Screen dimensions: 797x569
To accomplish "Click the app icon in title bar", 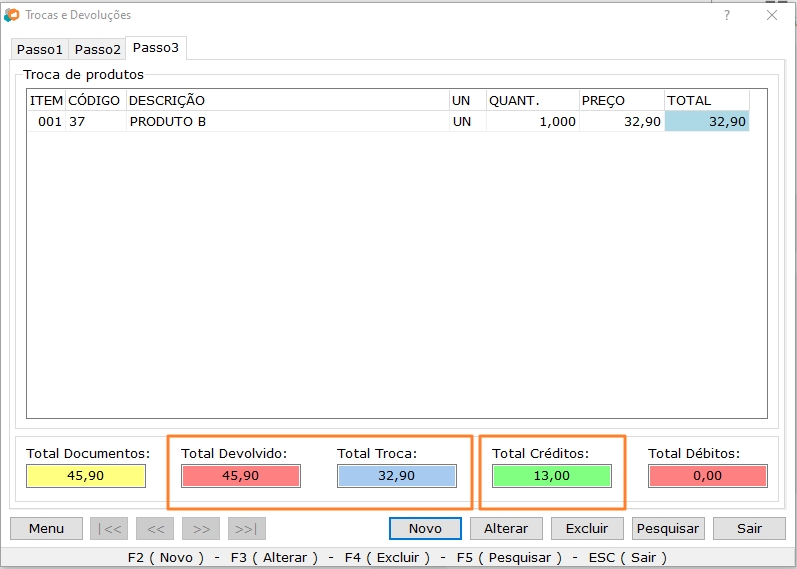I will pyautogui.click(x=12, y=15).
